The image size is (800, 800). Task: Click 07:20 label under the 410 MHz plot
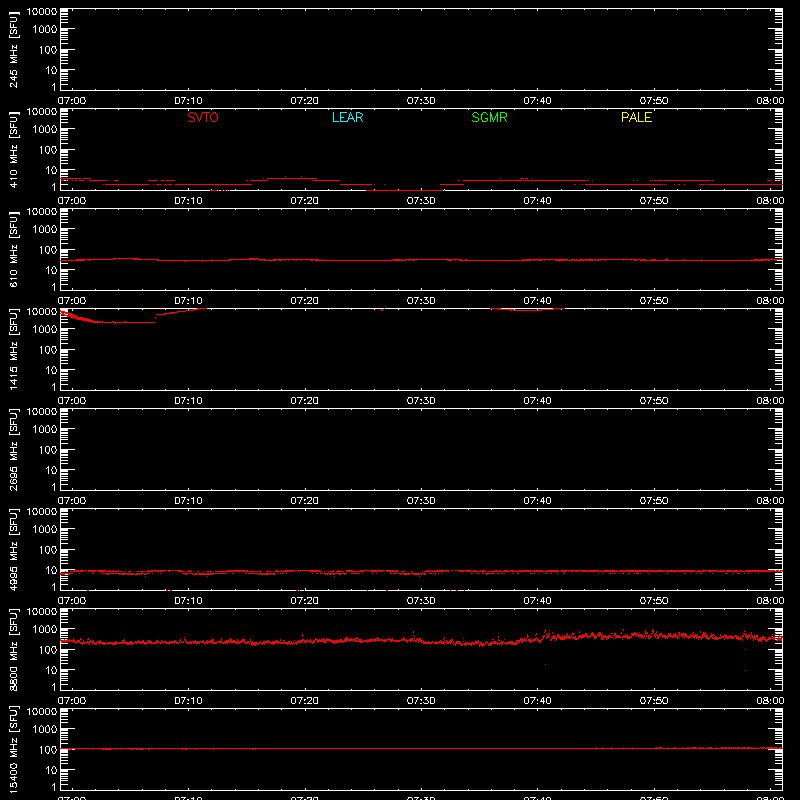pos(305,201)
